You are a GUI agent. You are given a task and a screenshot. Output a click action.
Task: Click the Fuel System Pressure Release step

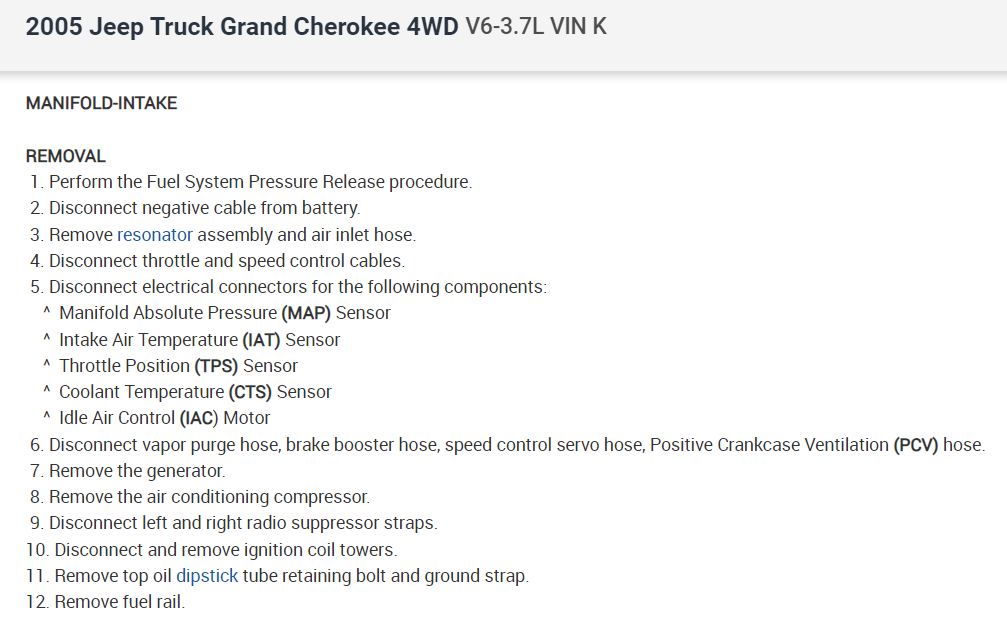click(260, 182)
